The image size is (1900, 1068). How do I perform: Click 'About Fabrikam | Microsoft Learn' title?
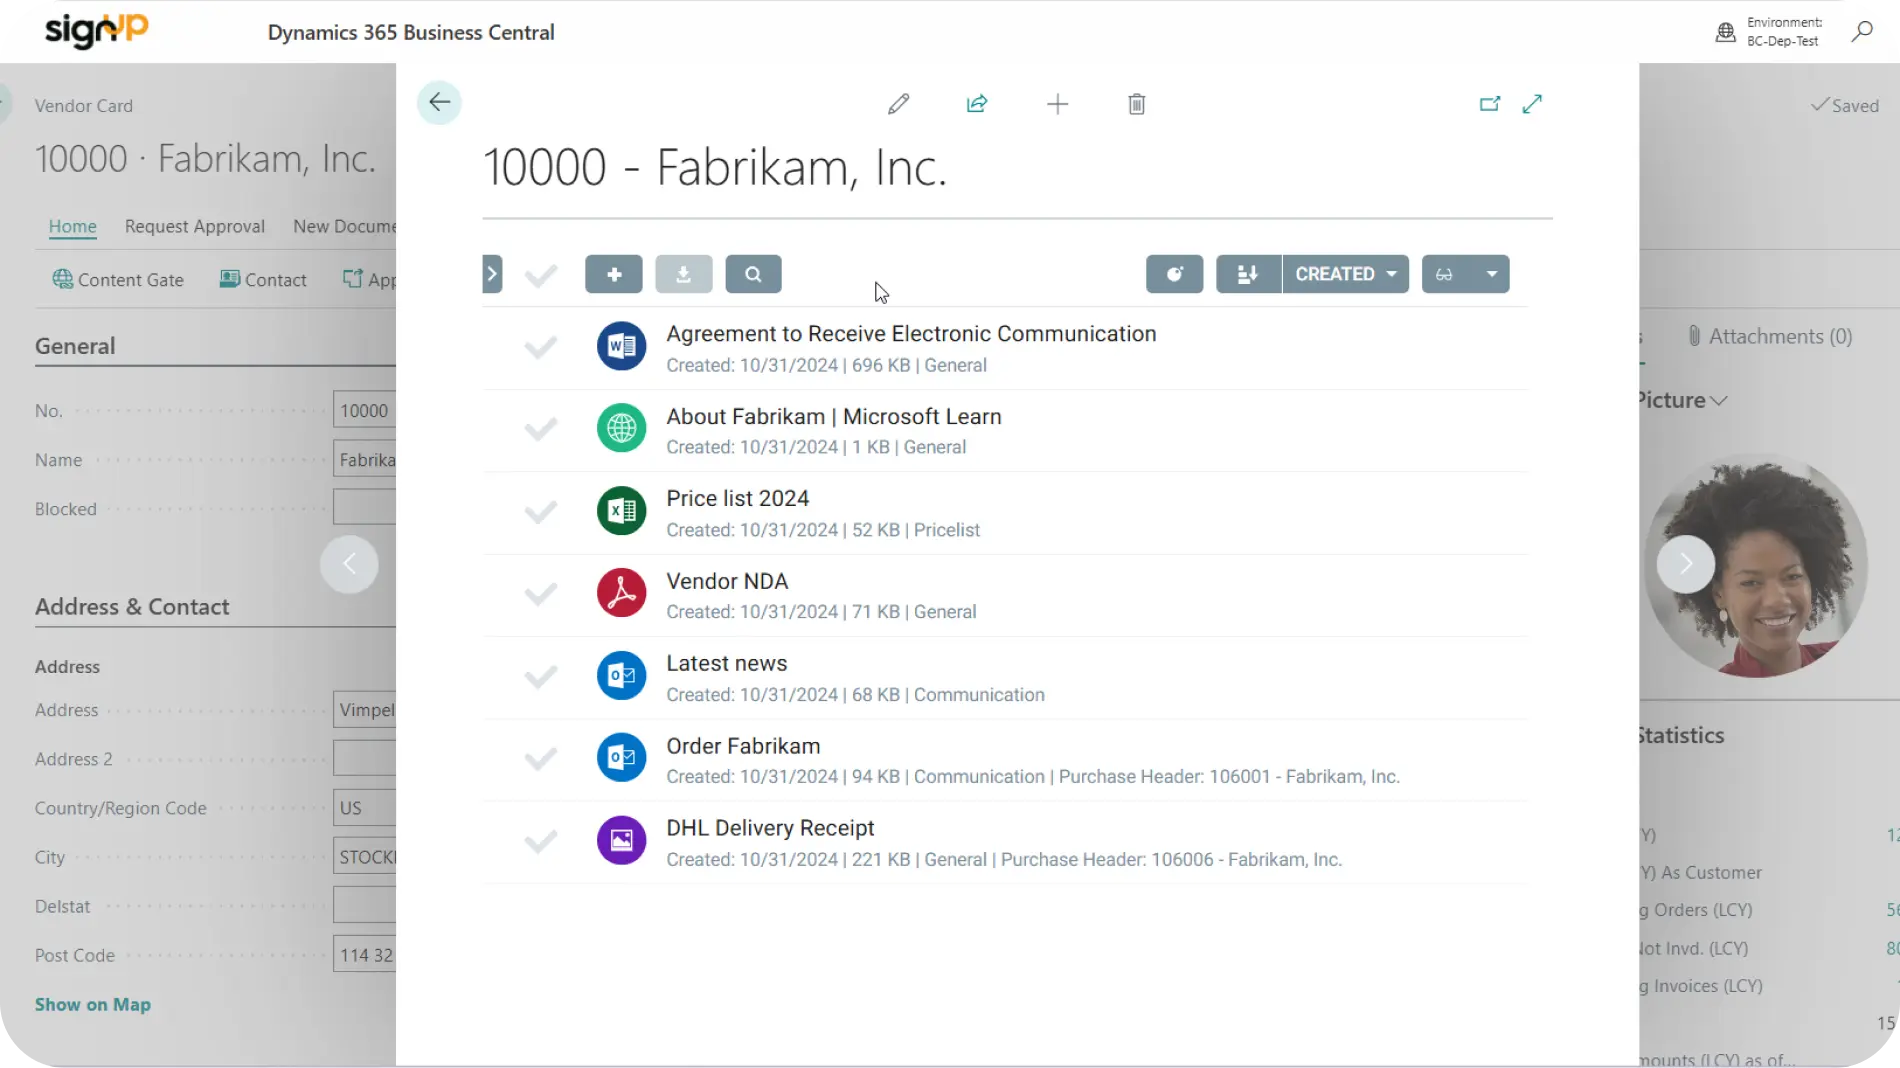click(834, 416)
